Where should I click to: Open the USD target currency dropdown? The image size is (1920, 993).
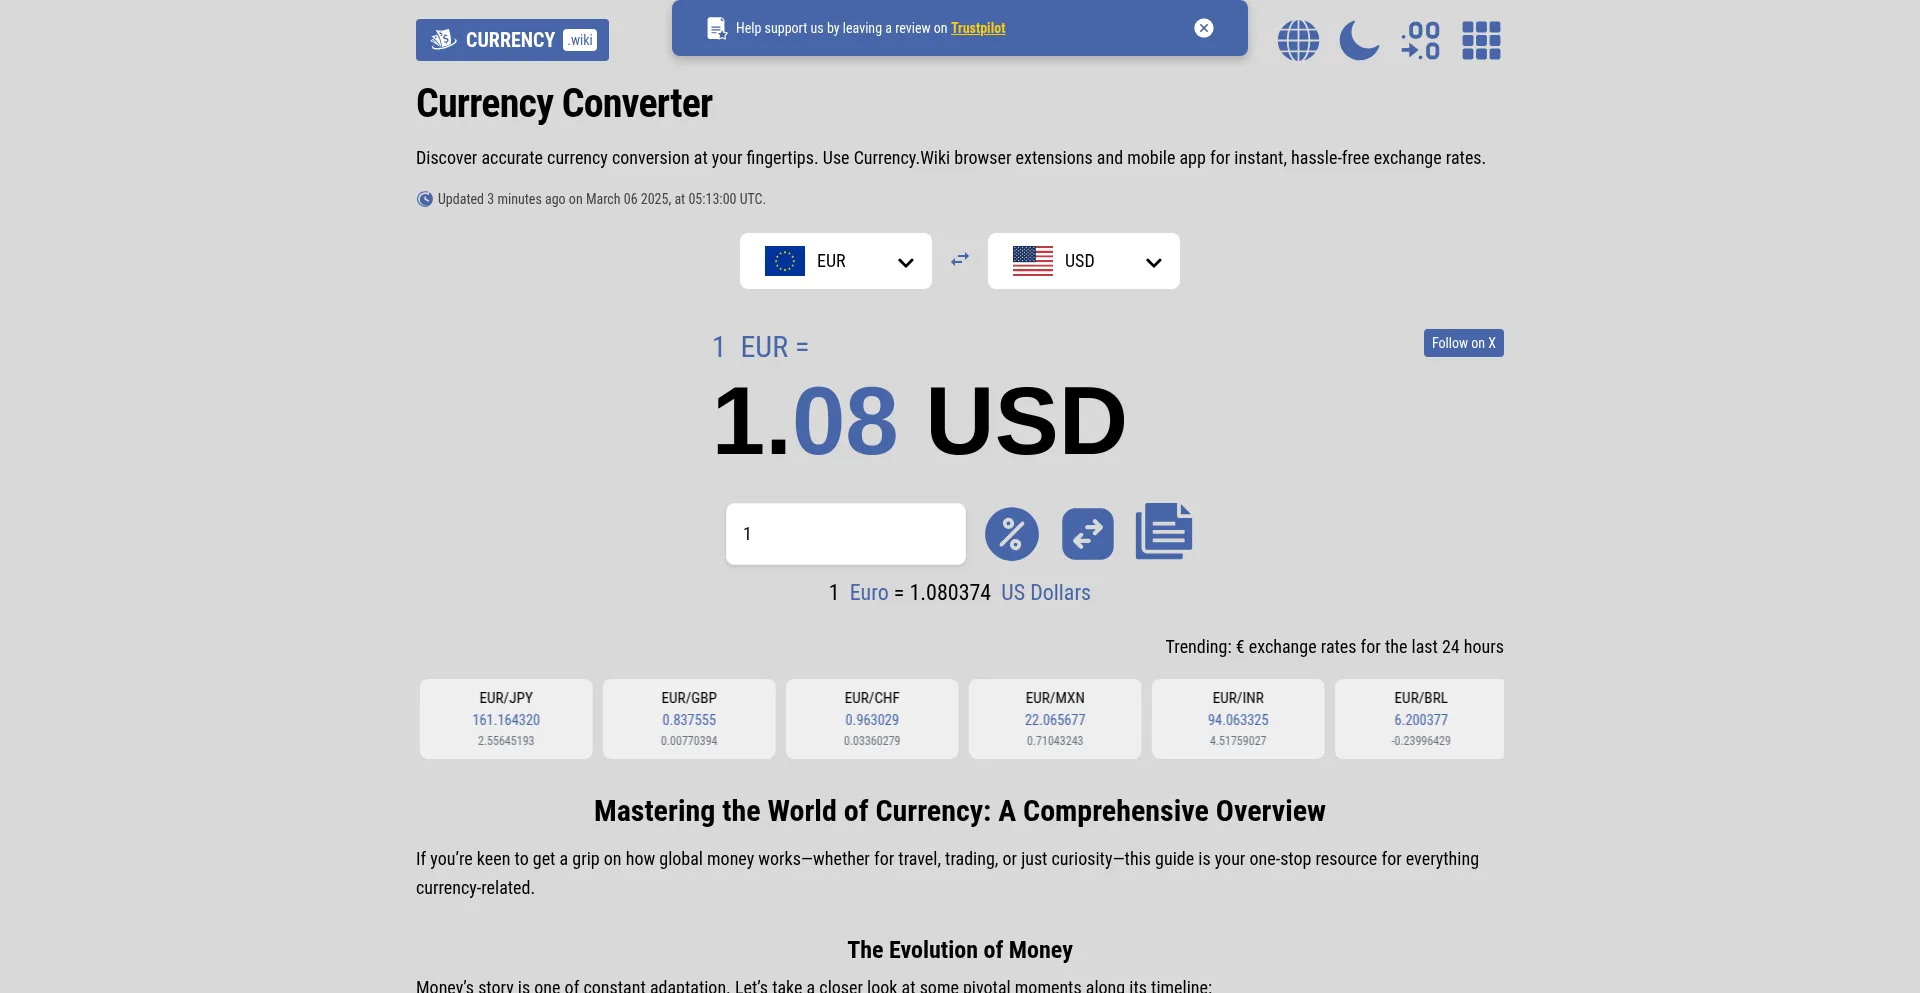1084,261
